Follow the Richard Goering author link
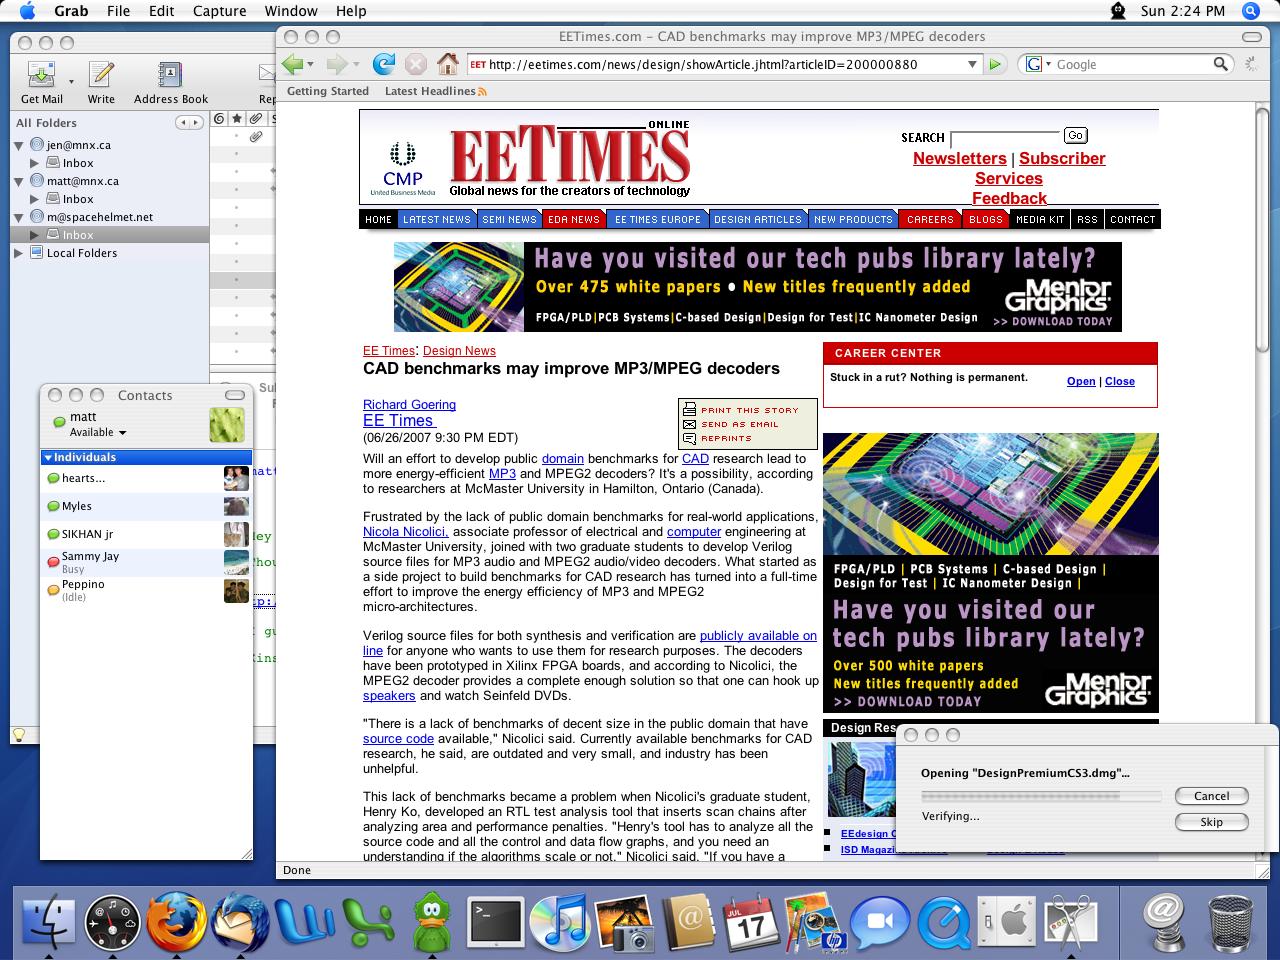1280x960 pixels. coord(409,405)
